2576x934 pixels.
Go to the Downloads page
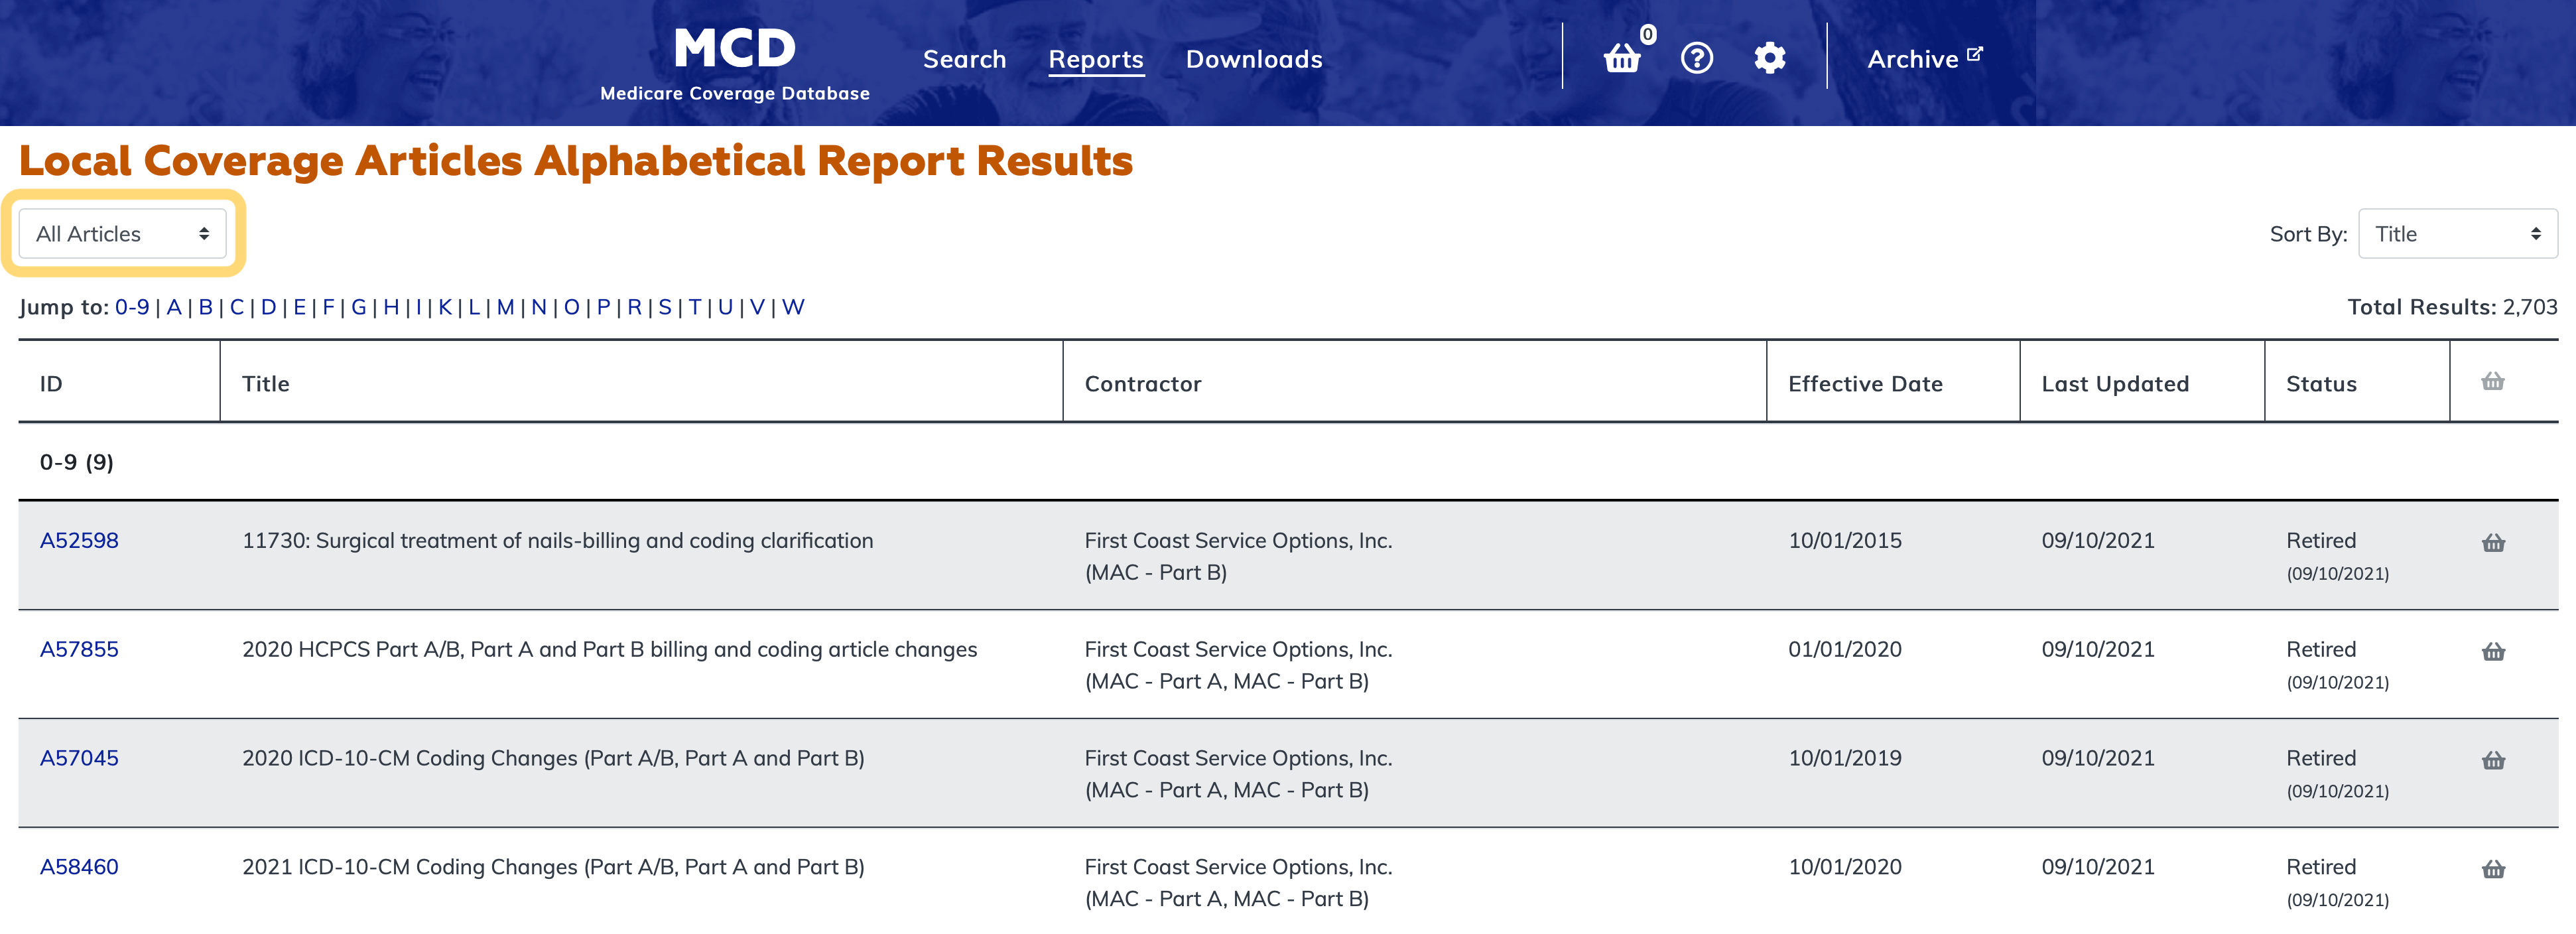(x=1253, y=59)
